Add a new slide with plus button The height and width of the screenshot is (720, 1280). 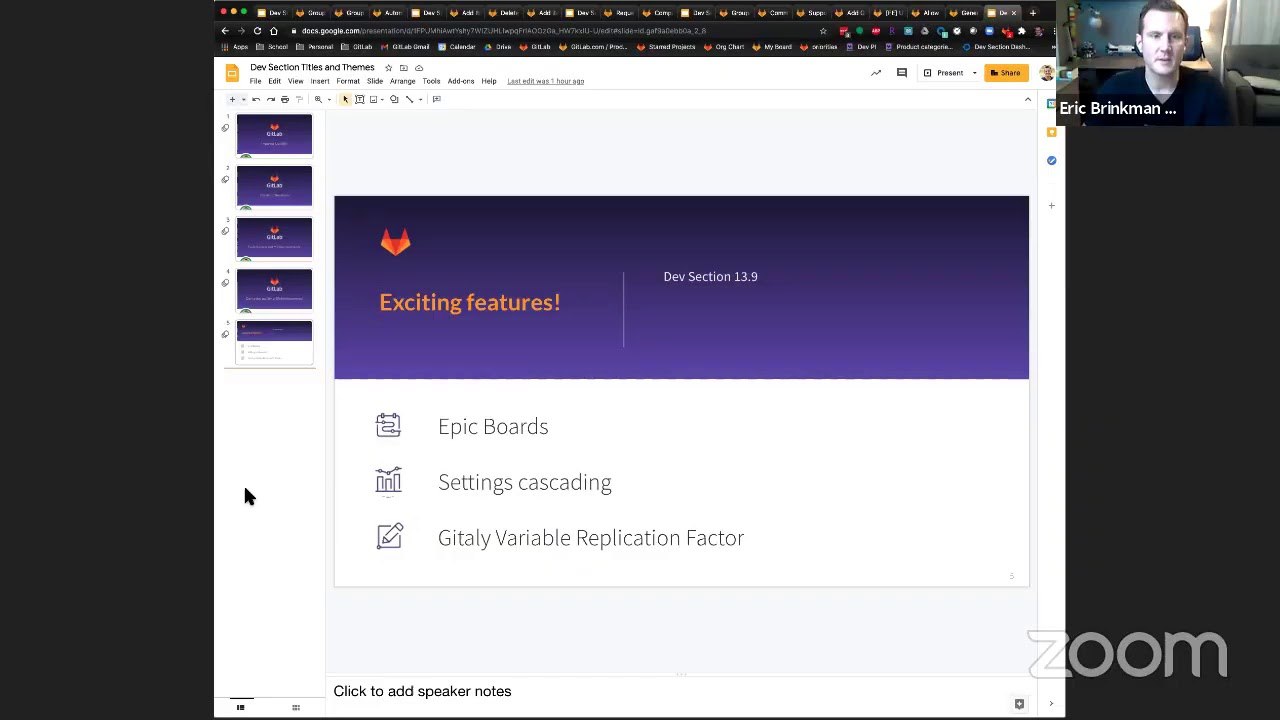(232, 99)
